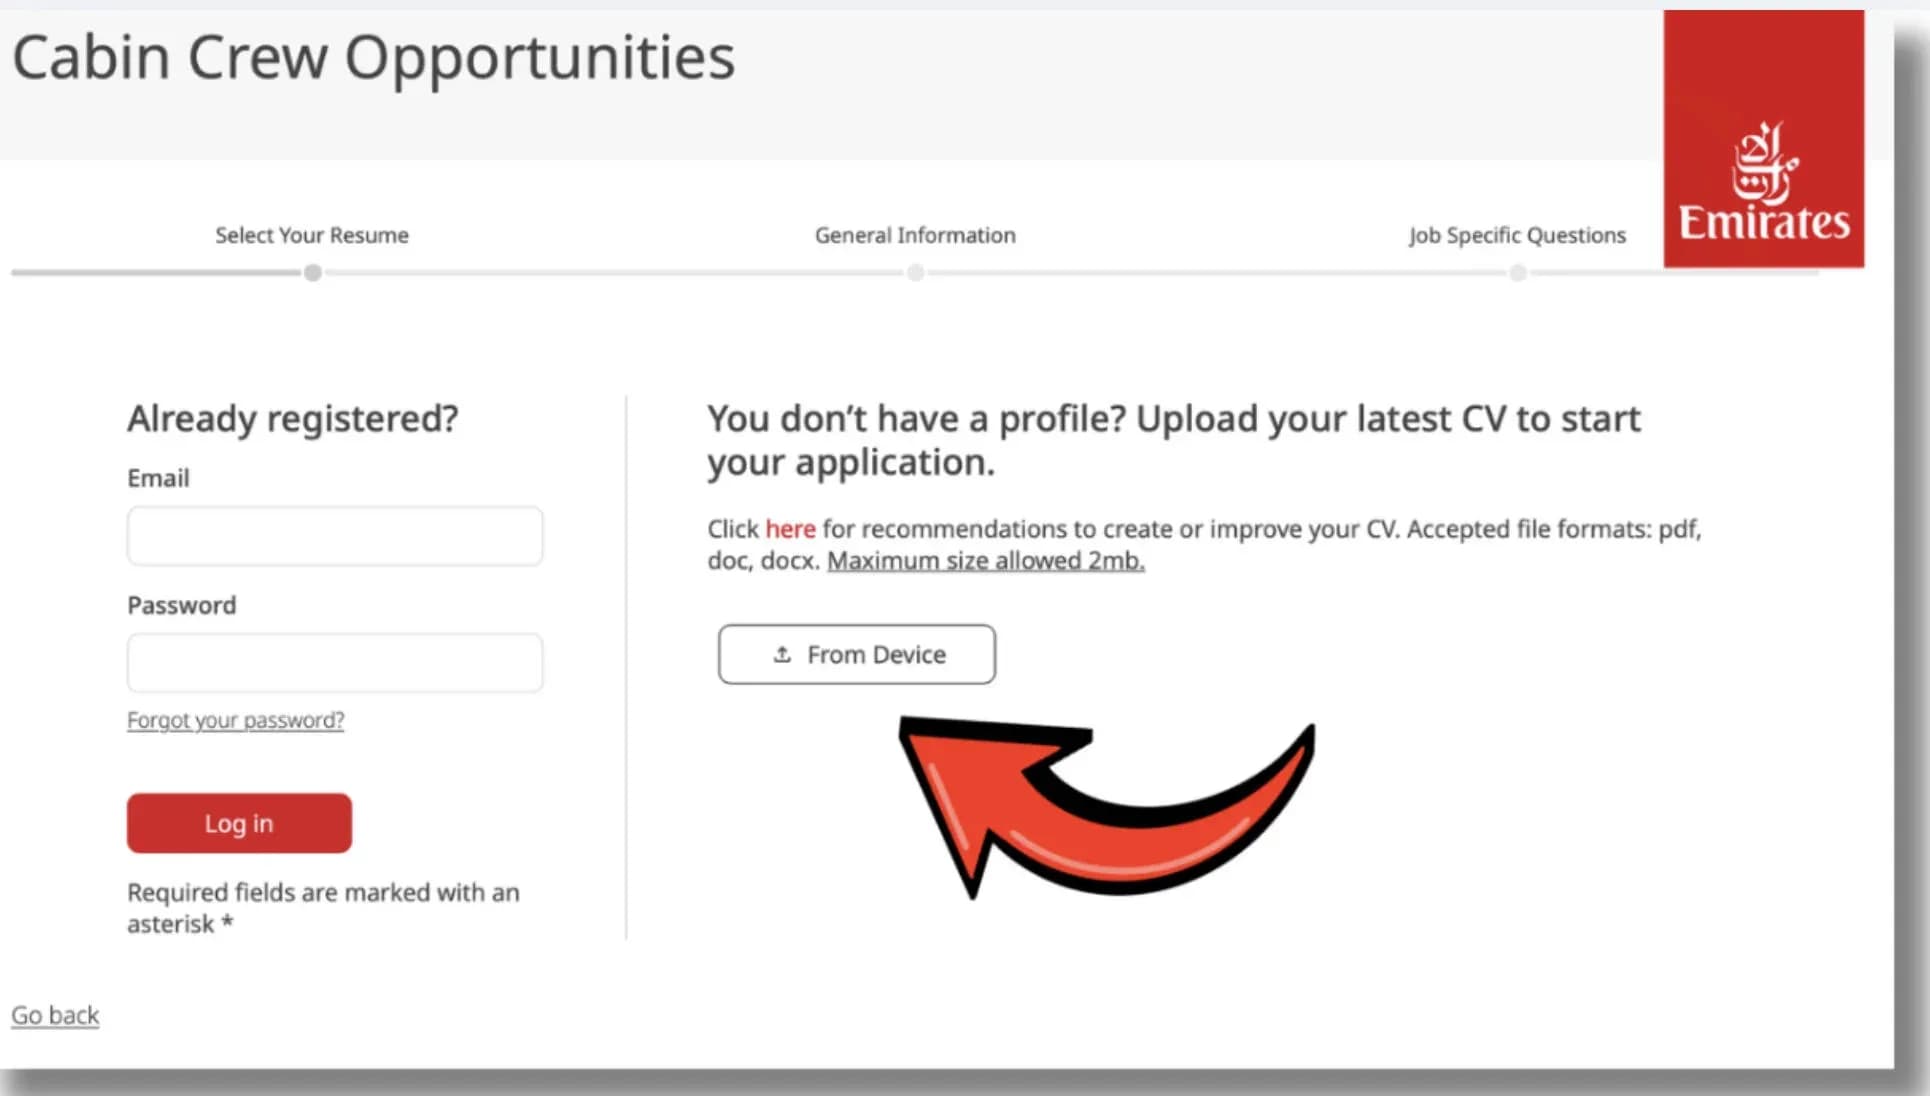Image resolution: width=1930 pixels, height=1096 pixels.
Task: Switch to the Job Specific Questions step label
Action: (1517, 235)
